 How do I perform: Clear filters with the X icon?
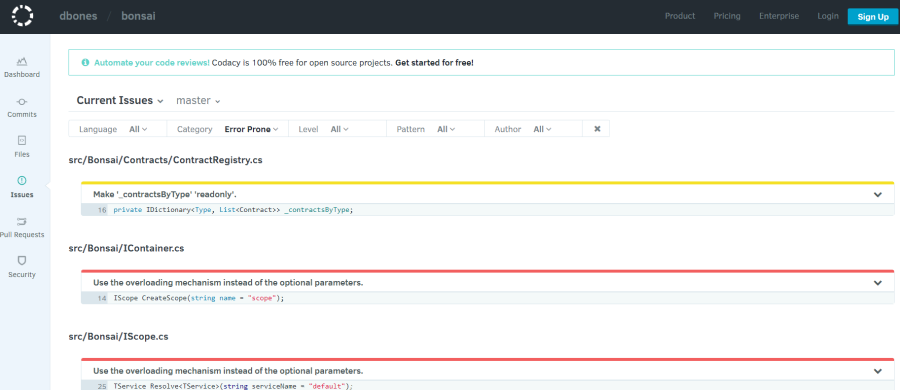click(597, 129)
